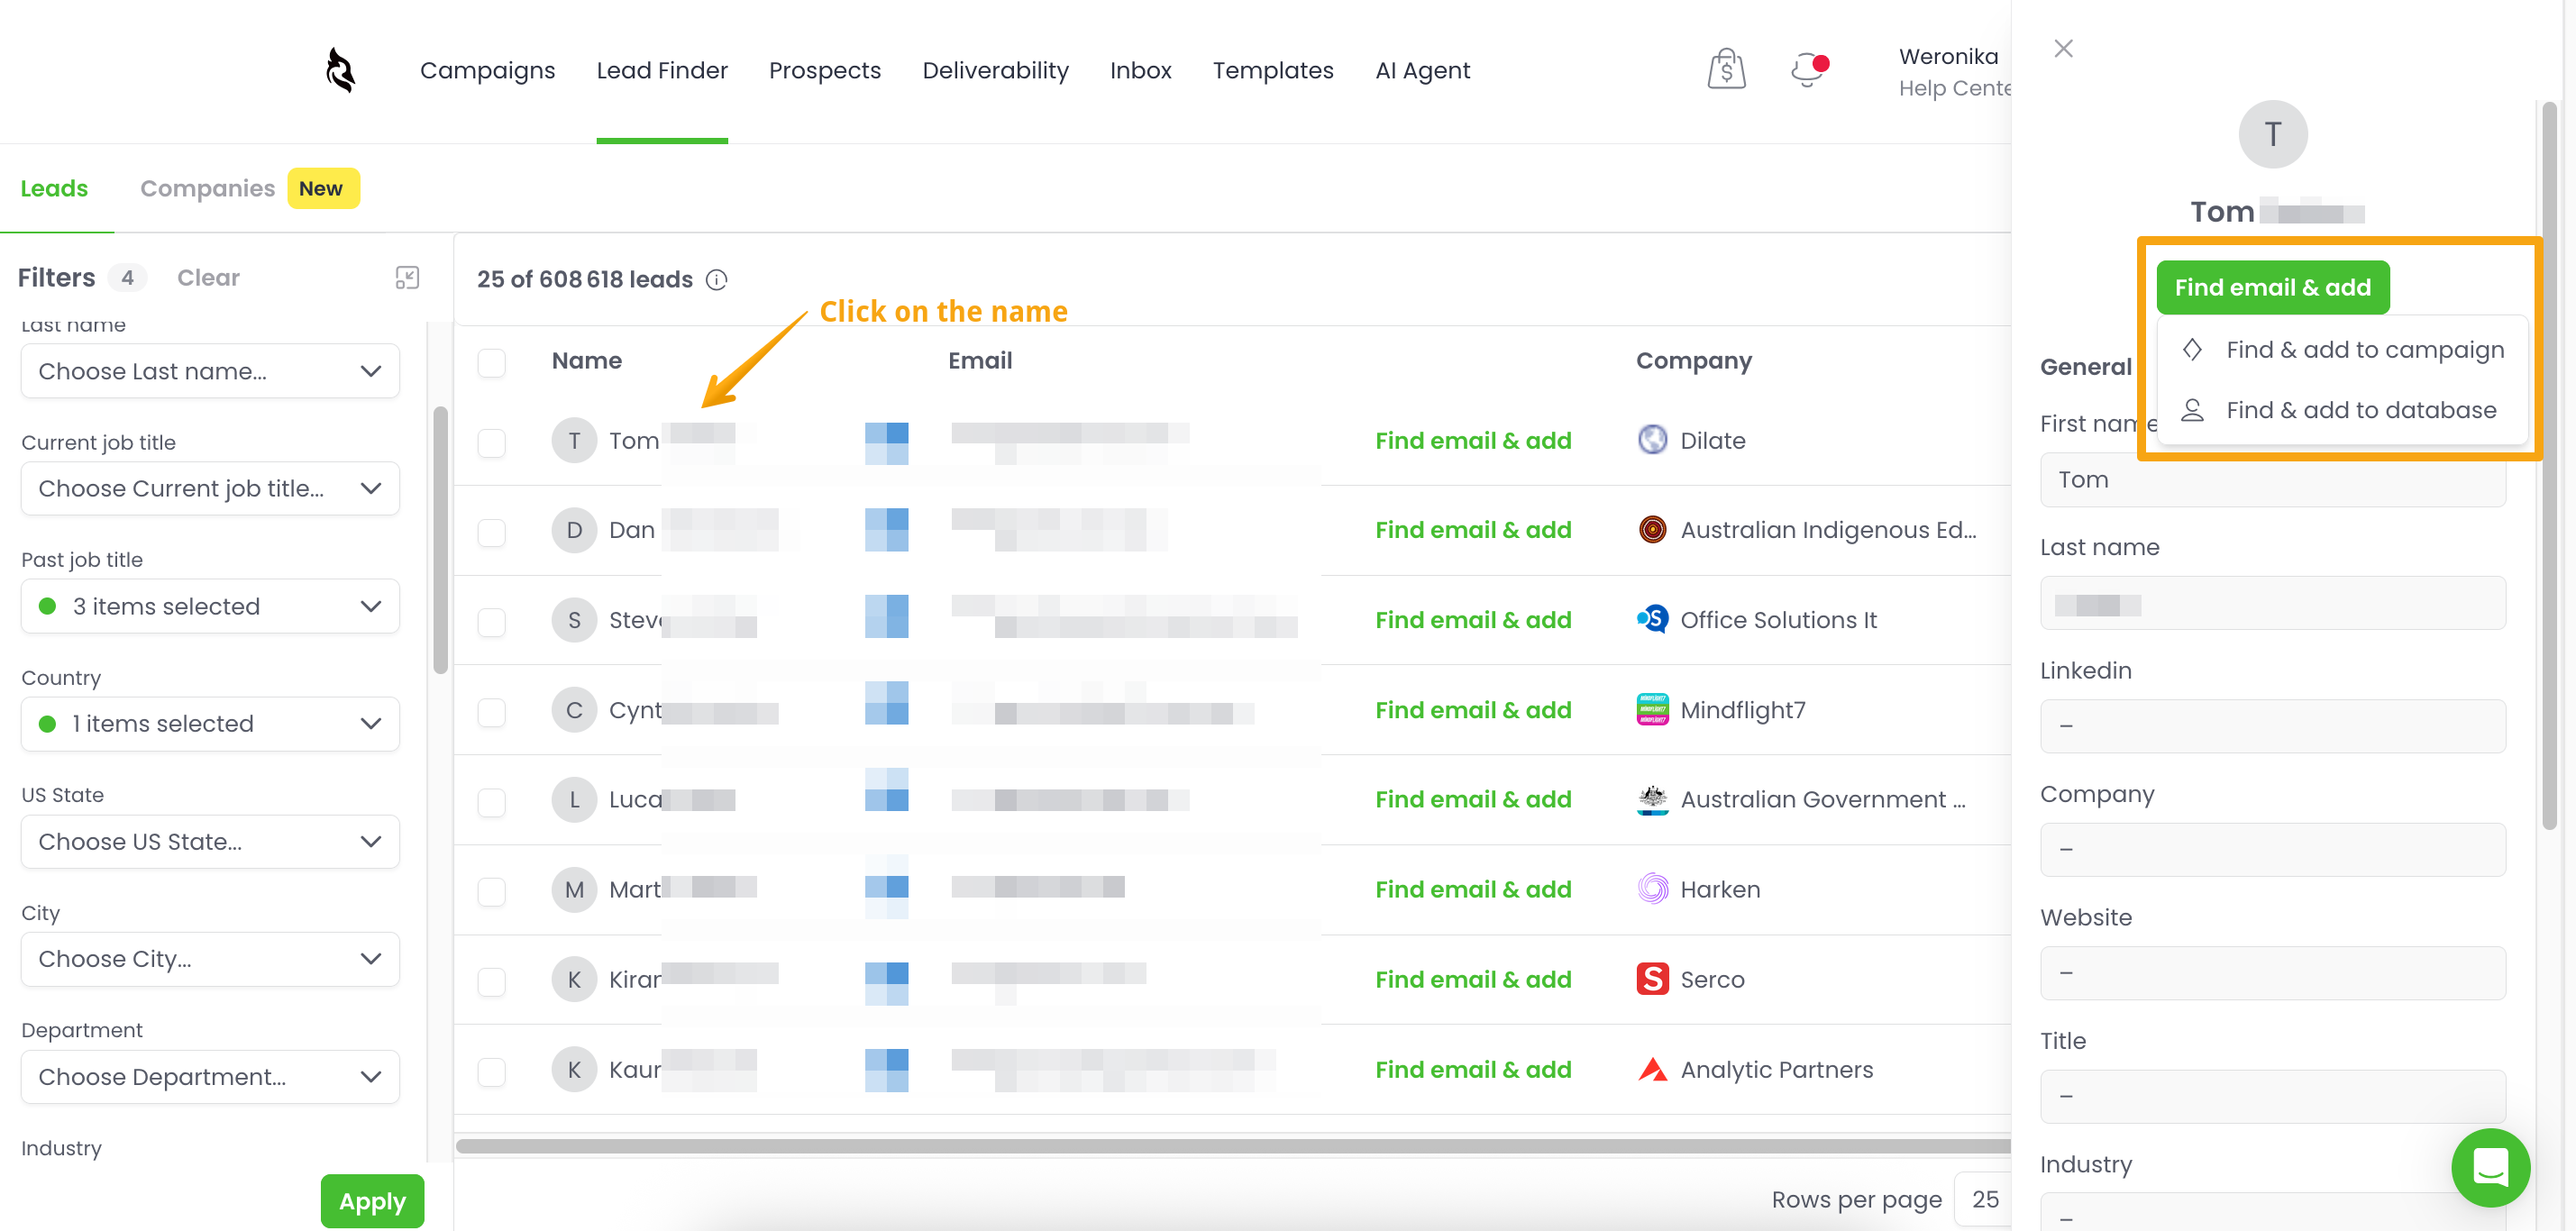Viewport: 2576px width, 1231px height.
Task: Check the box for Tom's row
Action: pyautogui.click(x=491, y=442)
